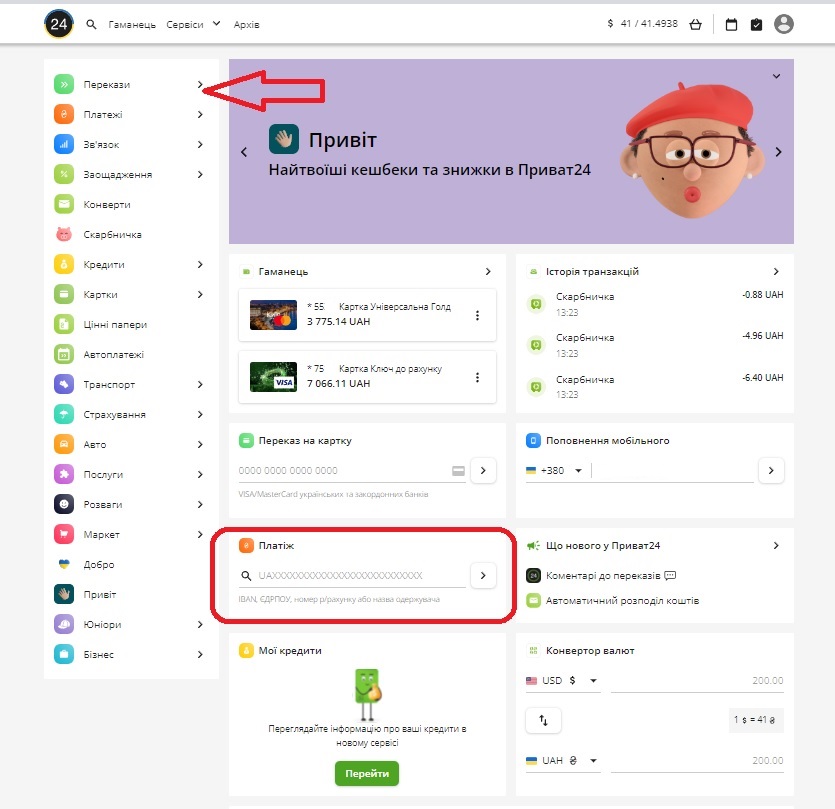
Task: Open the calendar icon in top bar
Action: [x=731, y=24]
